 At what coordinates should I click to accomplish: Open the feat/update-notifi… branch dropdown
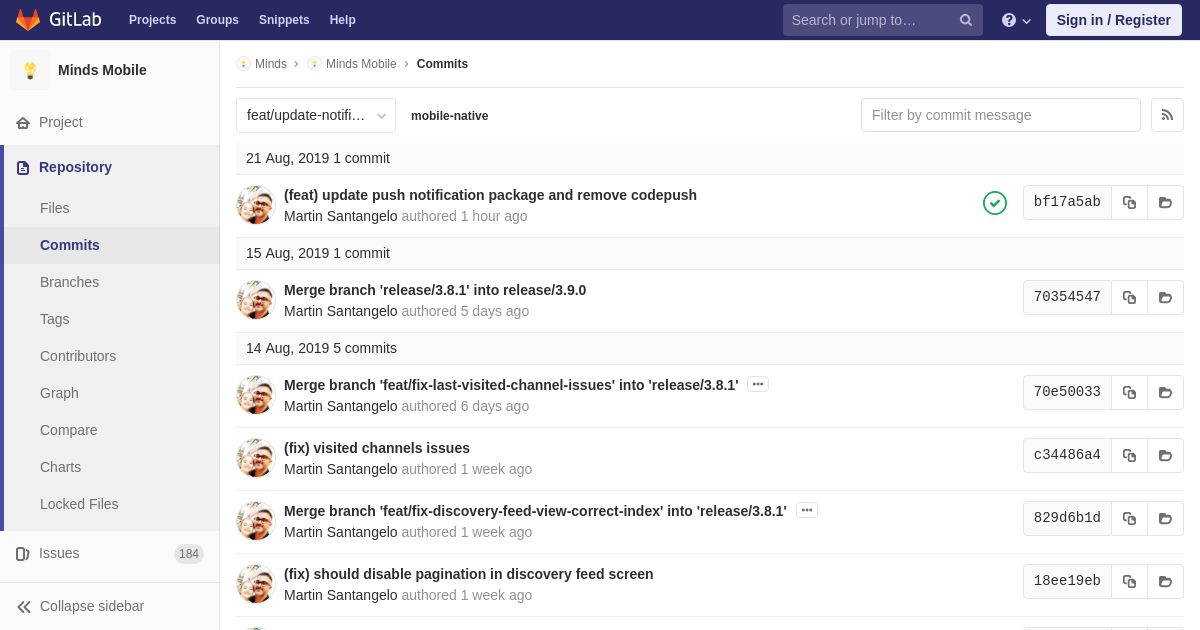(316, 115)
